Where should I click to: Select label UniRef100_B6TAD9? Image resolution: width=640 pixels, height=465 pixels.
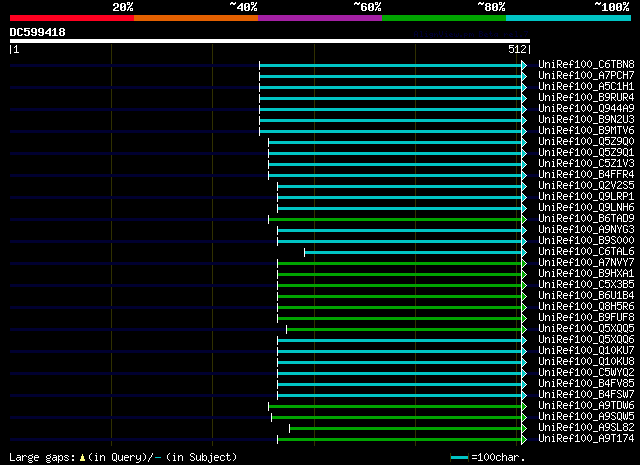point(586,219)
